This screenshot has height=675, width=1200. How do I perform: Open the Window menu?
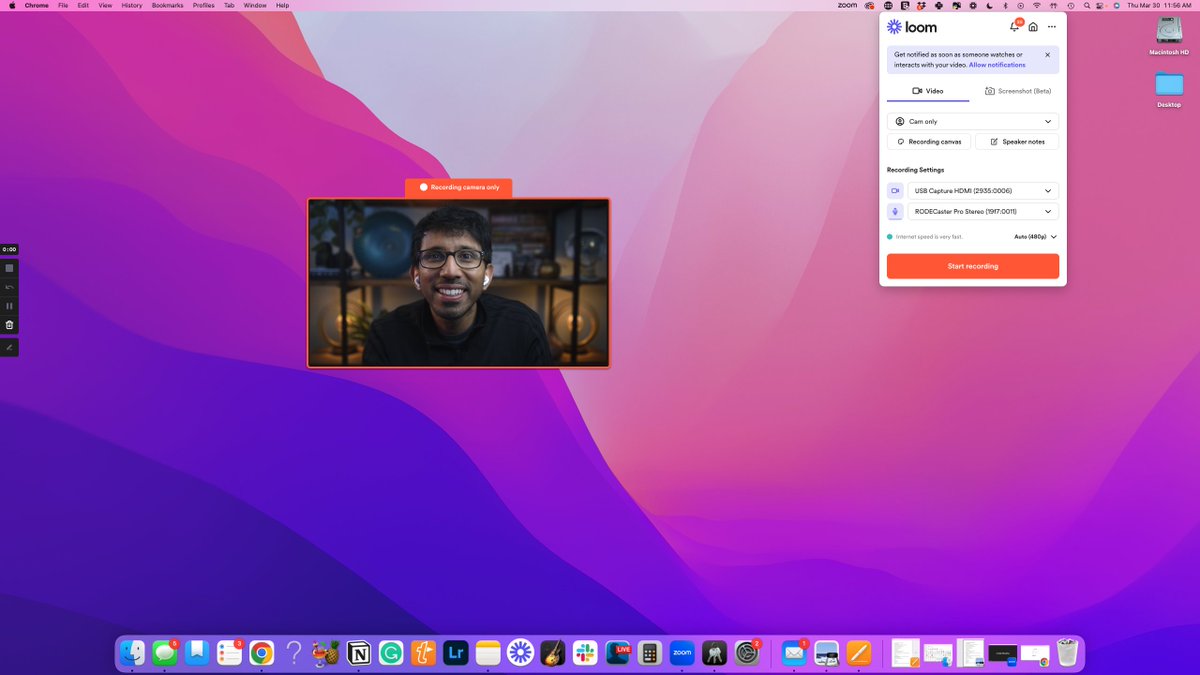point(255,5)
